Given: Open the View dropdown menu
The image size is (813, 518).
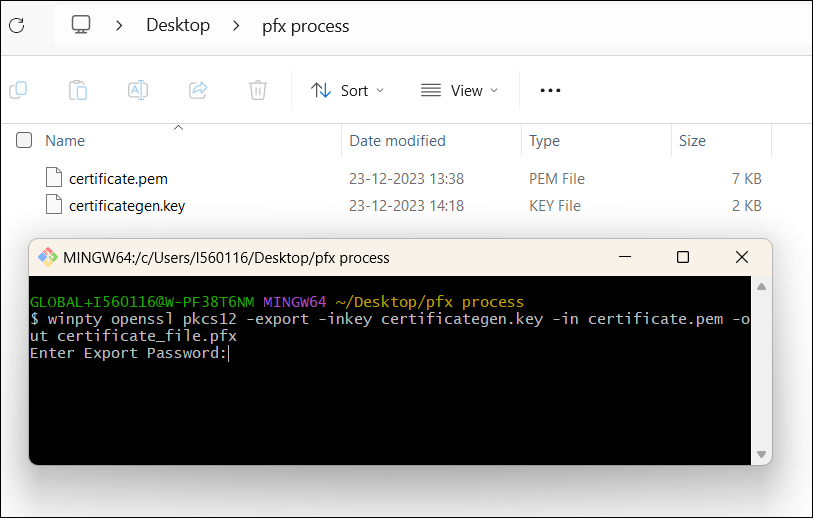Looking at the screenshot, I should coord(459,91).
